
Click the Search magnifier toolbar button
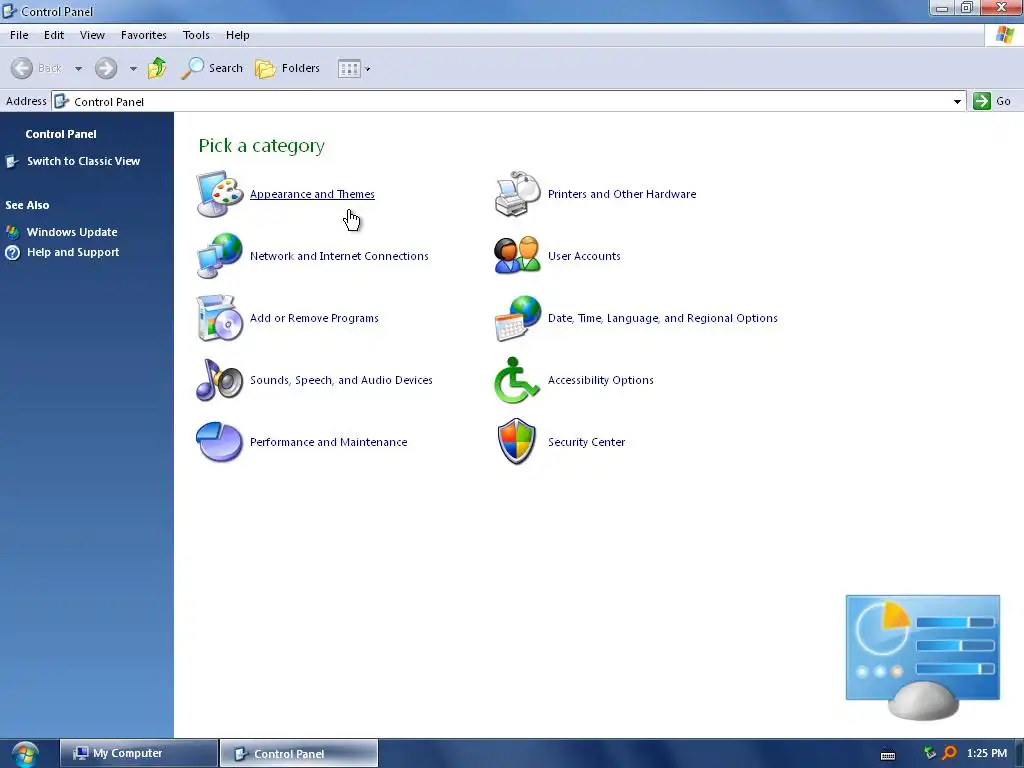tap(212, 68)
